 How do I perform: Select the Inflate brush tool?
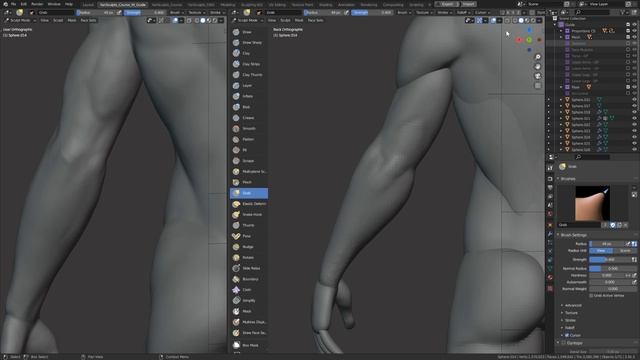(249, 96)
